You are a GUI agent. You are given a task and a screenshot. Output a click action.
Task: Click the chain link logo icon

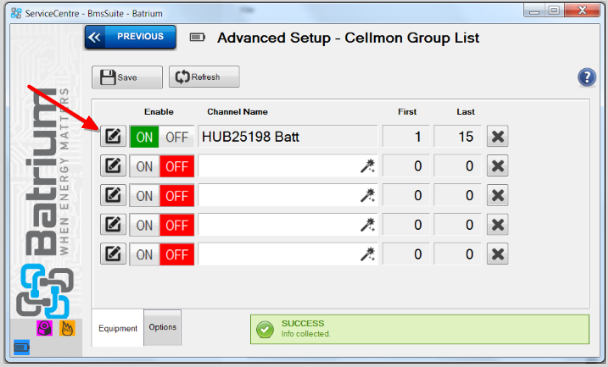coord(45,291)
